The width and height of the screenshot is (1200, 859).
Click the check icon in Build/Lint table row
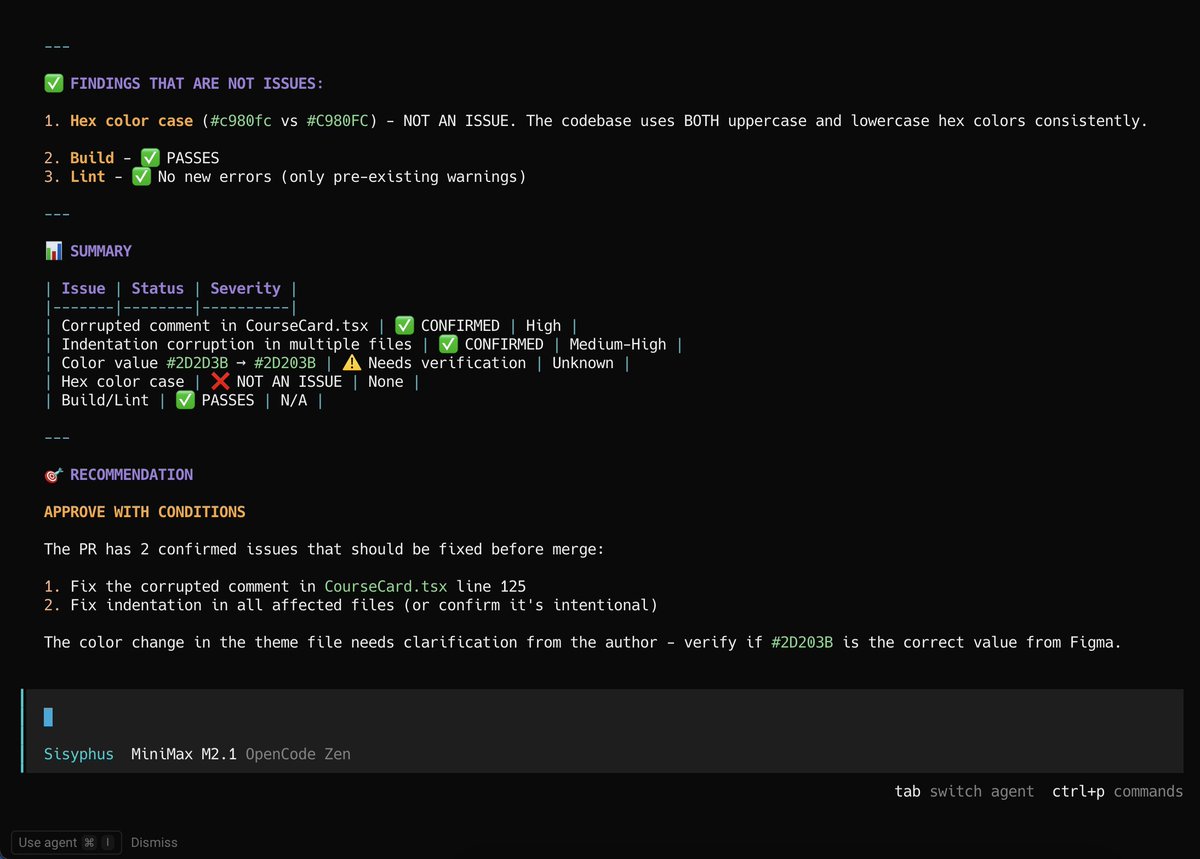point(185,400)
